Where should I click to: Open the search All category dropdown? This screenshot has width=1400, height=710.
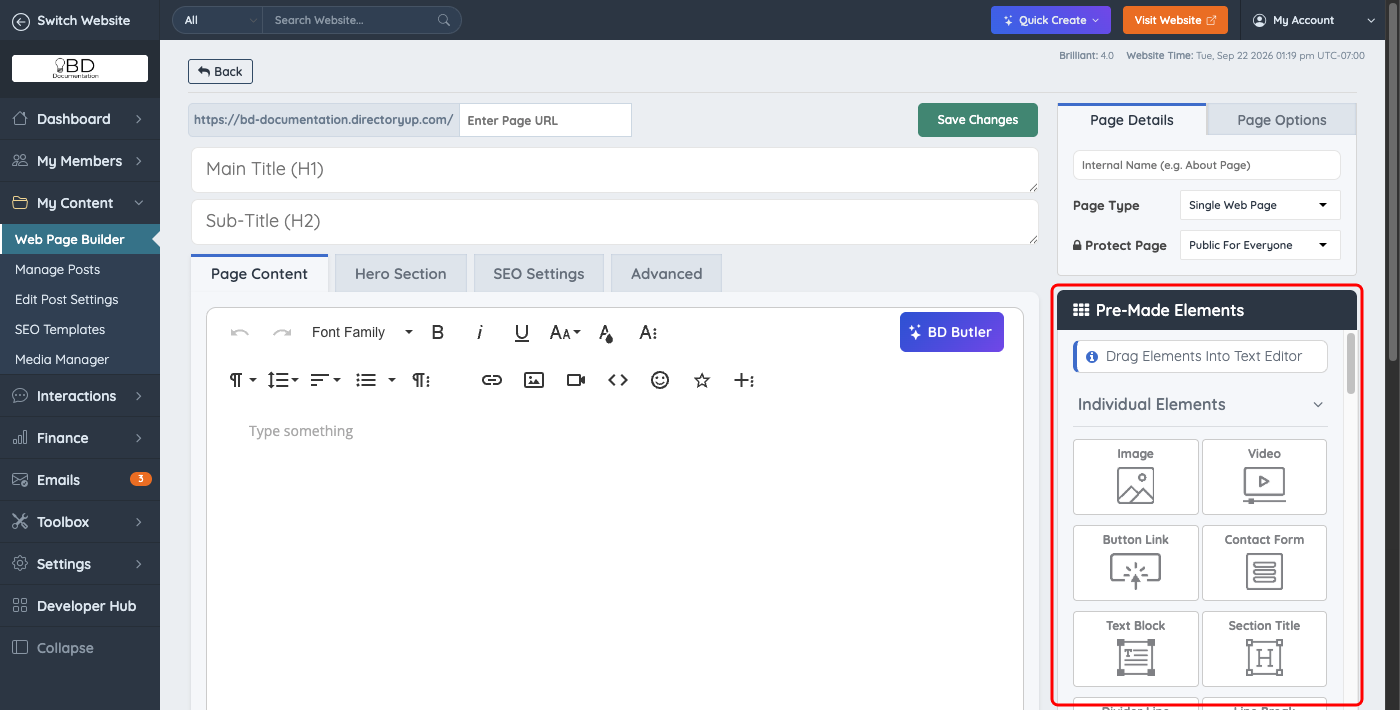click(x=217, y=20)
